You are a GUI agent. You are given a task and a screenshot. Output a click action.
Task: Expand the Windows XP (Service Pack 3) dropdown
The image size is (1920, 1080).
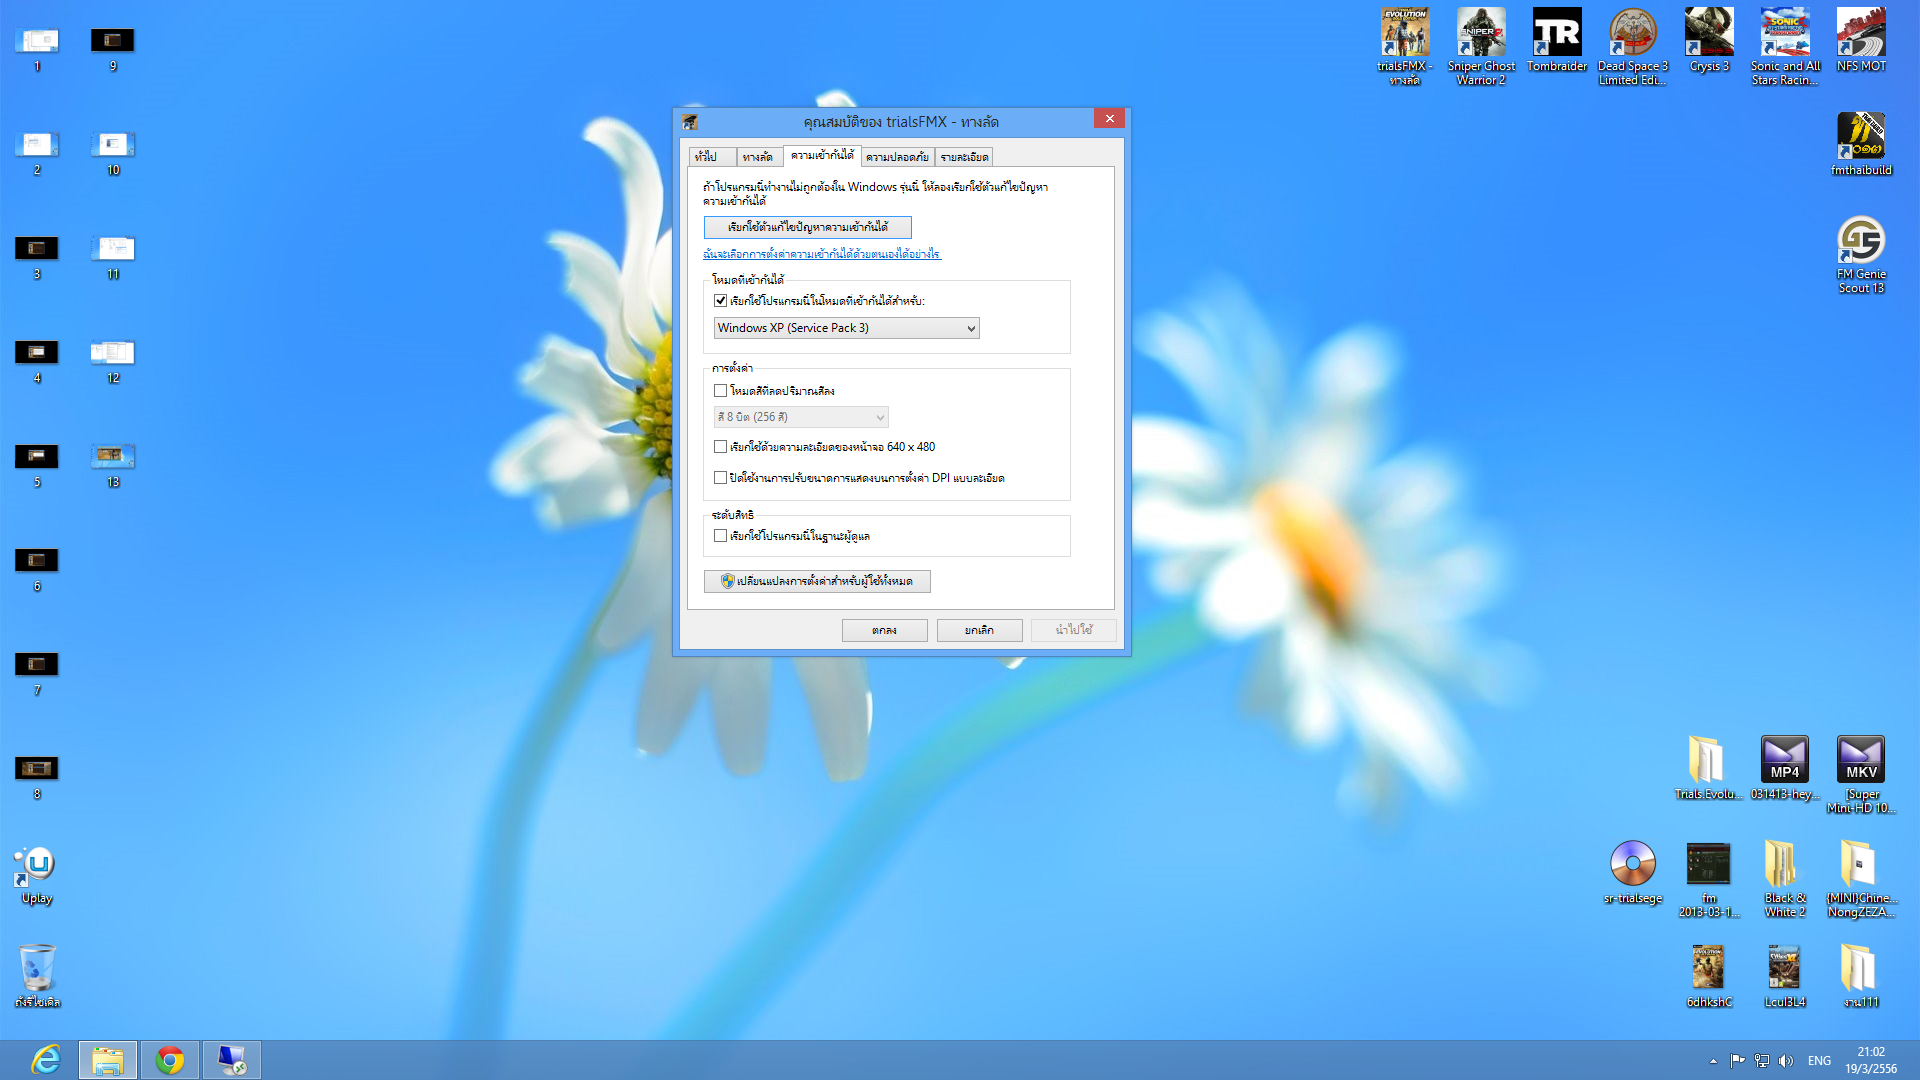pyautogui.click(x=846, y=328)
